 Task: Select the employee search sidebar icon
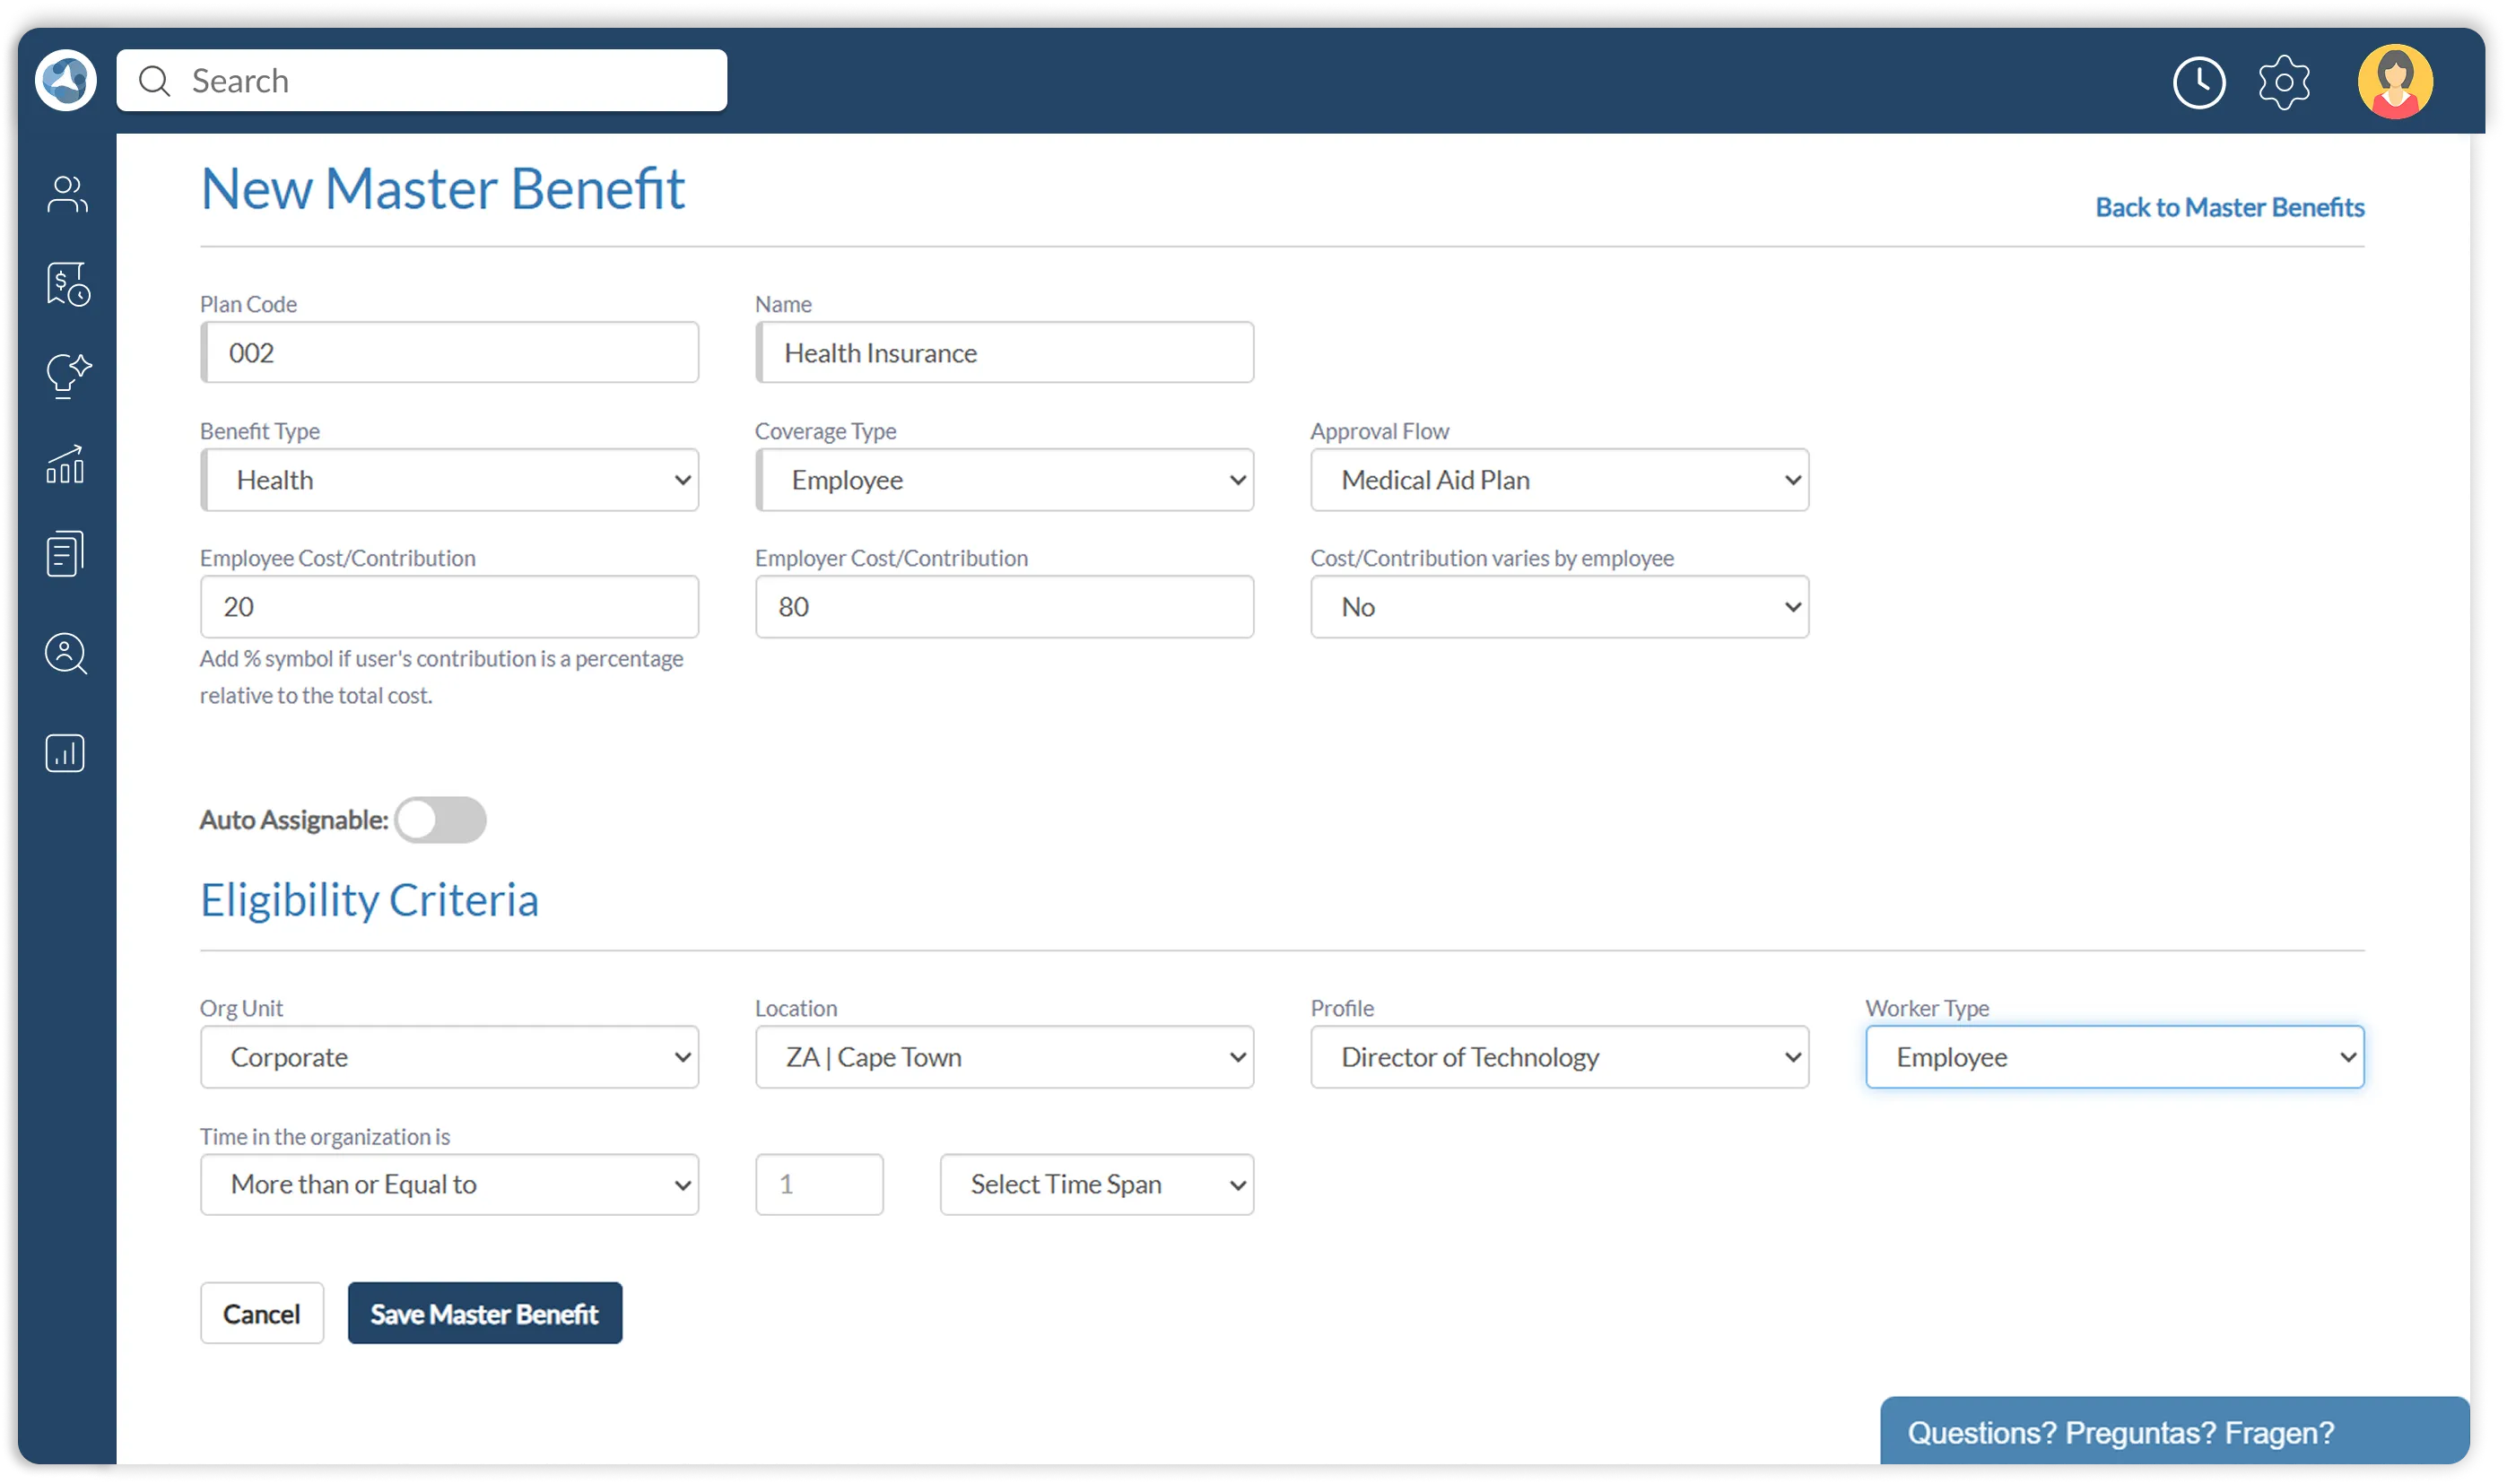coord(65,654)
